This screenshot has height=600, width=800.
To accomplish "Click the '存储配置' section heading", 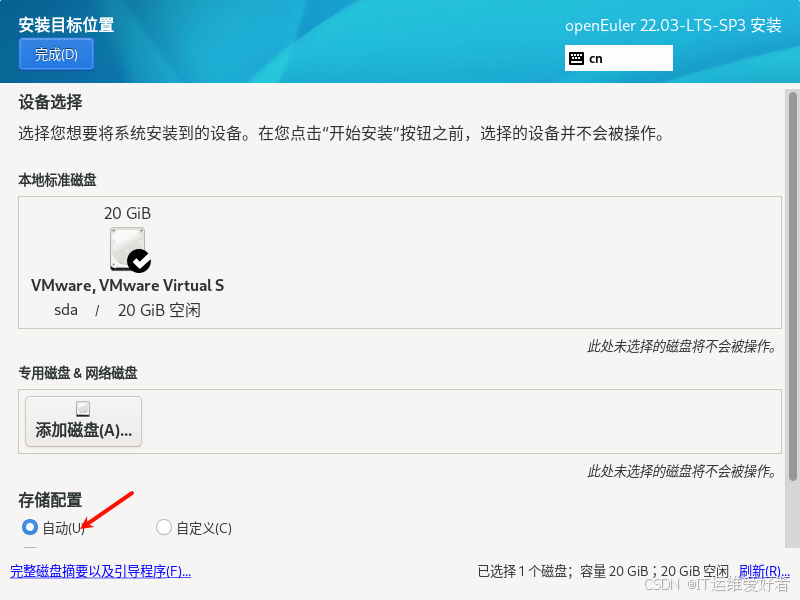I will click(50, 500).
